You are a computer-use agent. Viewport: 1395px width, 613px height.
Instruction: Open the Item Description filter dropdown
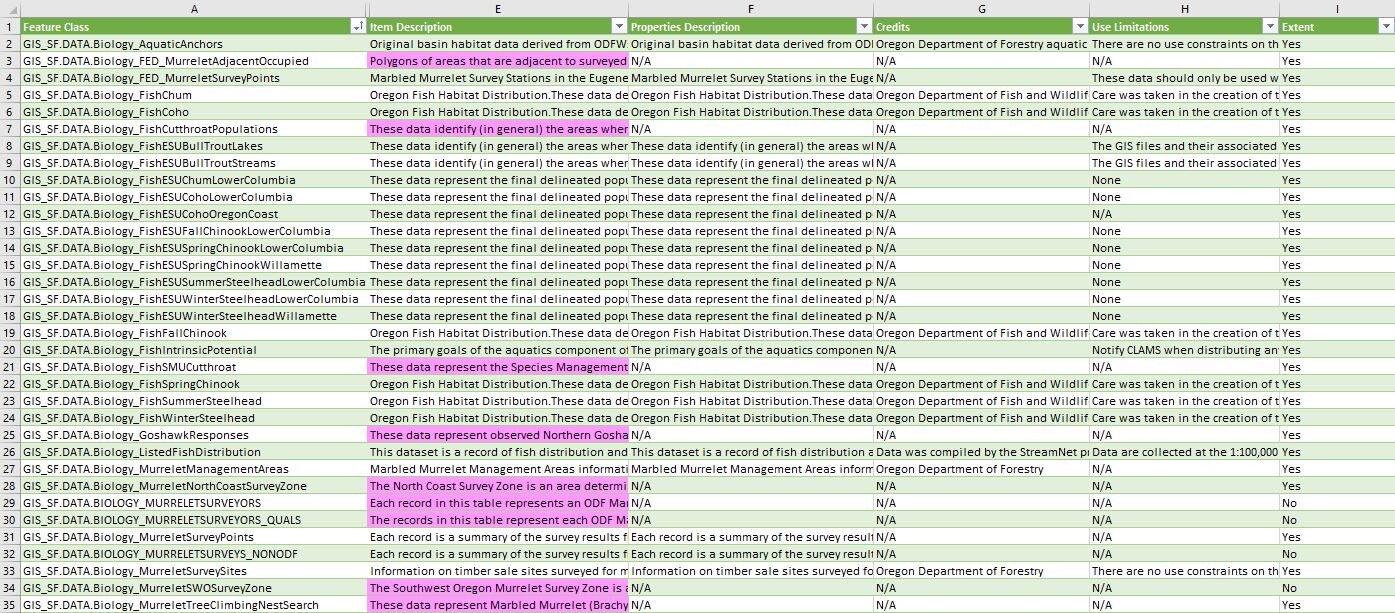coord(619,27)
